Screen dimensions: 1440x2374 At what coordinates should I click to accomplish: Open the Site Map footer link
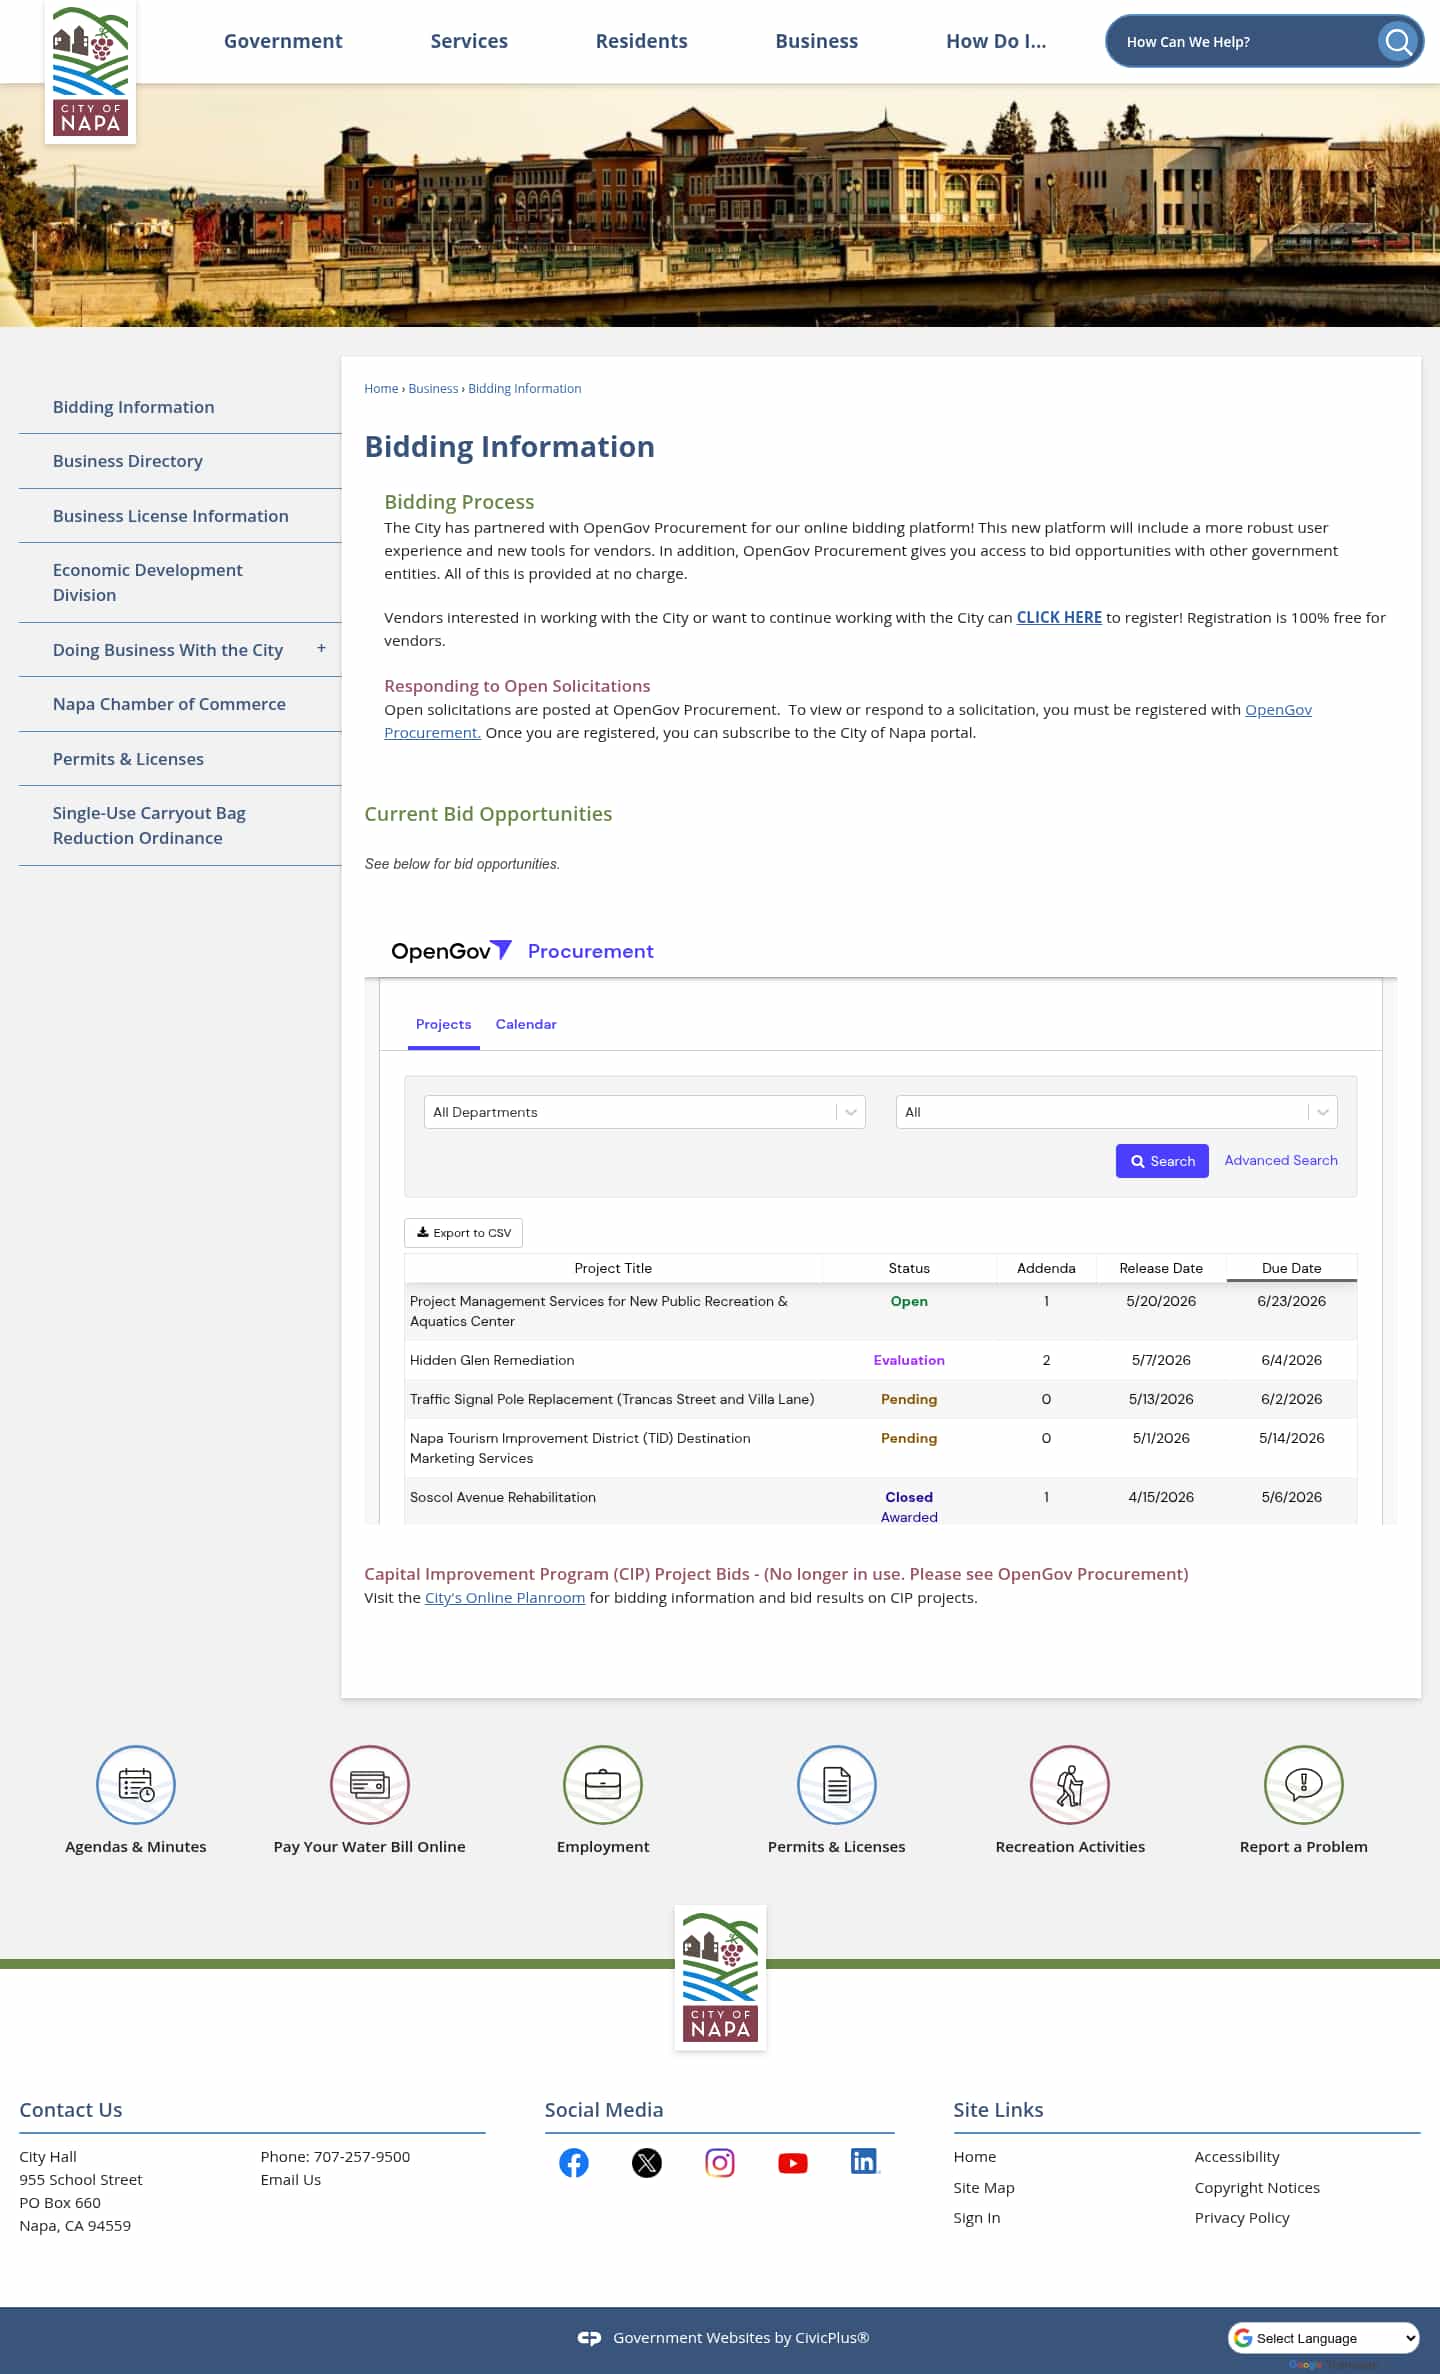(984, 2187)
